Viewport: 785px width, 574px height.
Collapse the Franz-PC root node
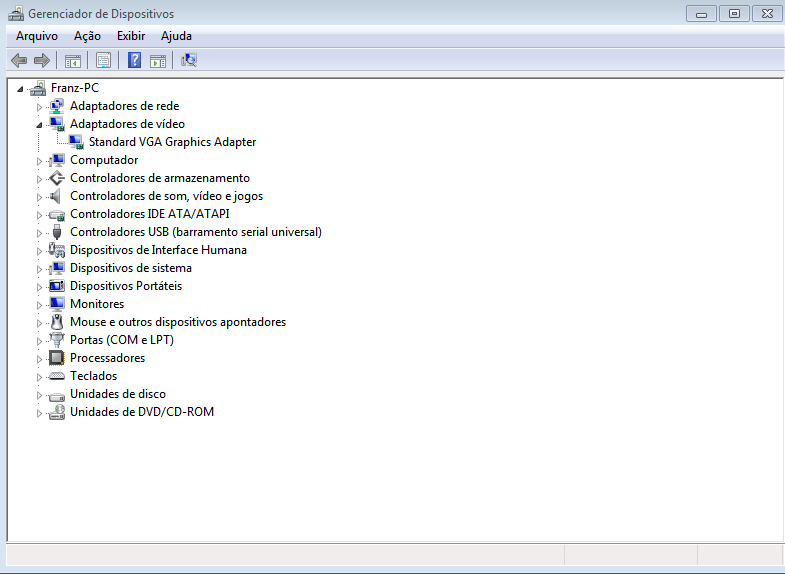tap(21, 89)
